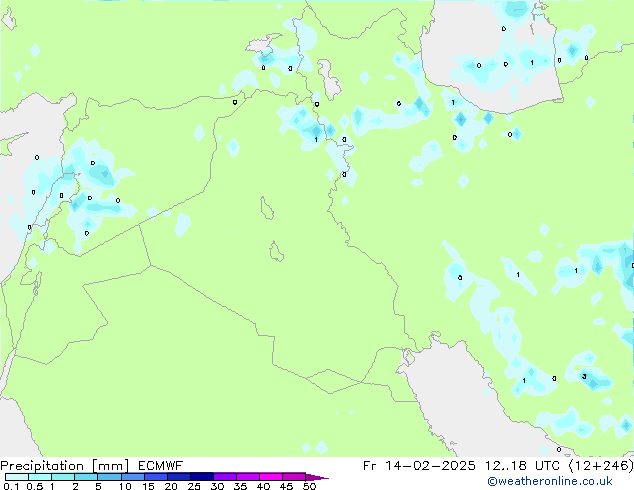Screen dimensions: 634x490
Task: Click the 10–15 mm blue legend swatch
Action: [x=133, y=477]
